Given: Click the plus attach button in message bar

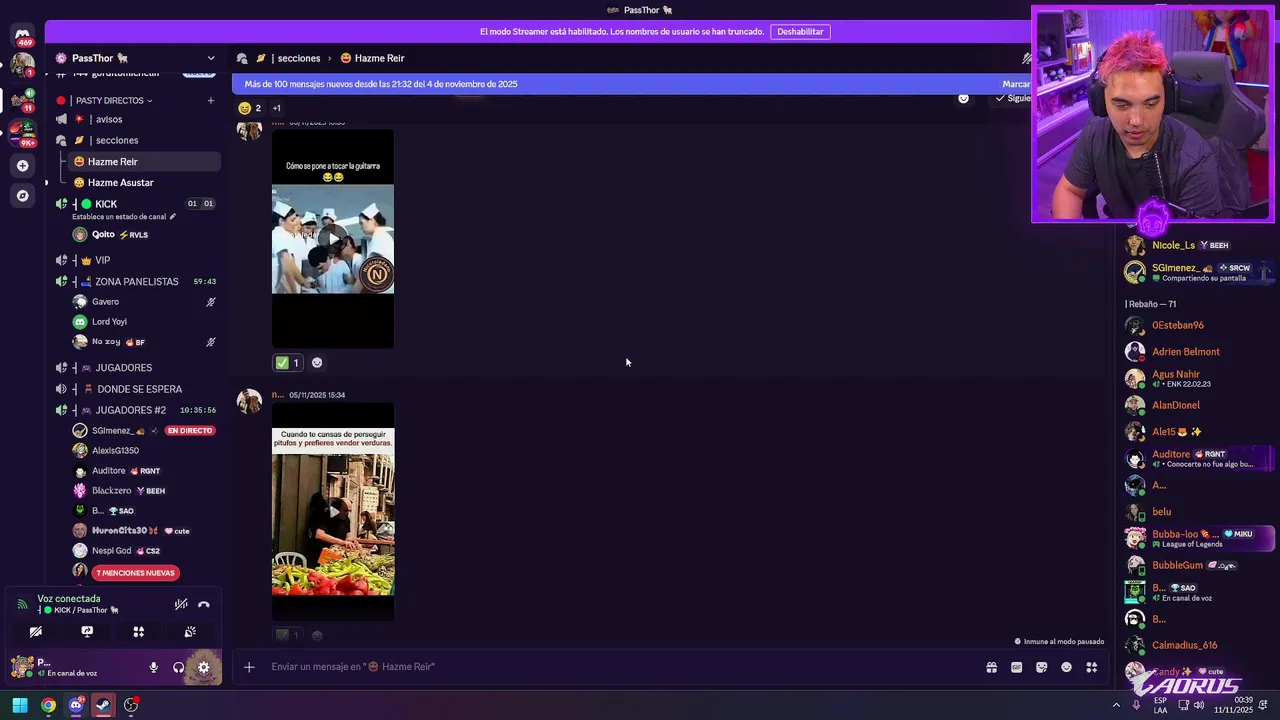Looking at the screenshot, I should pos(249,667).
